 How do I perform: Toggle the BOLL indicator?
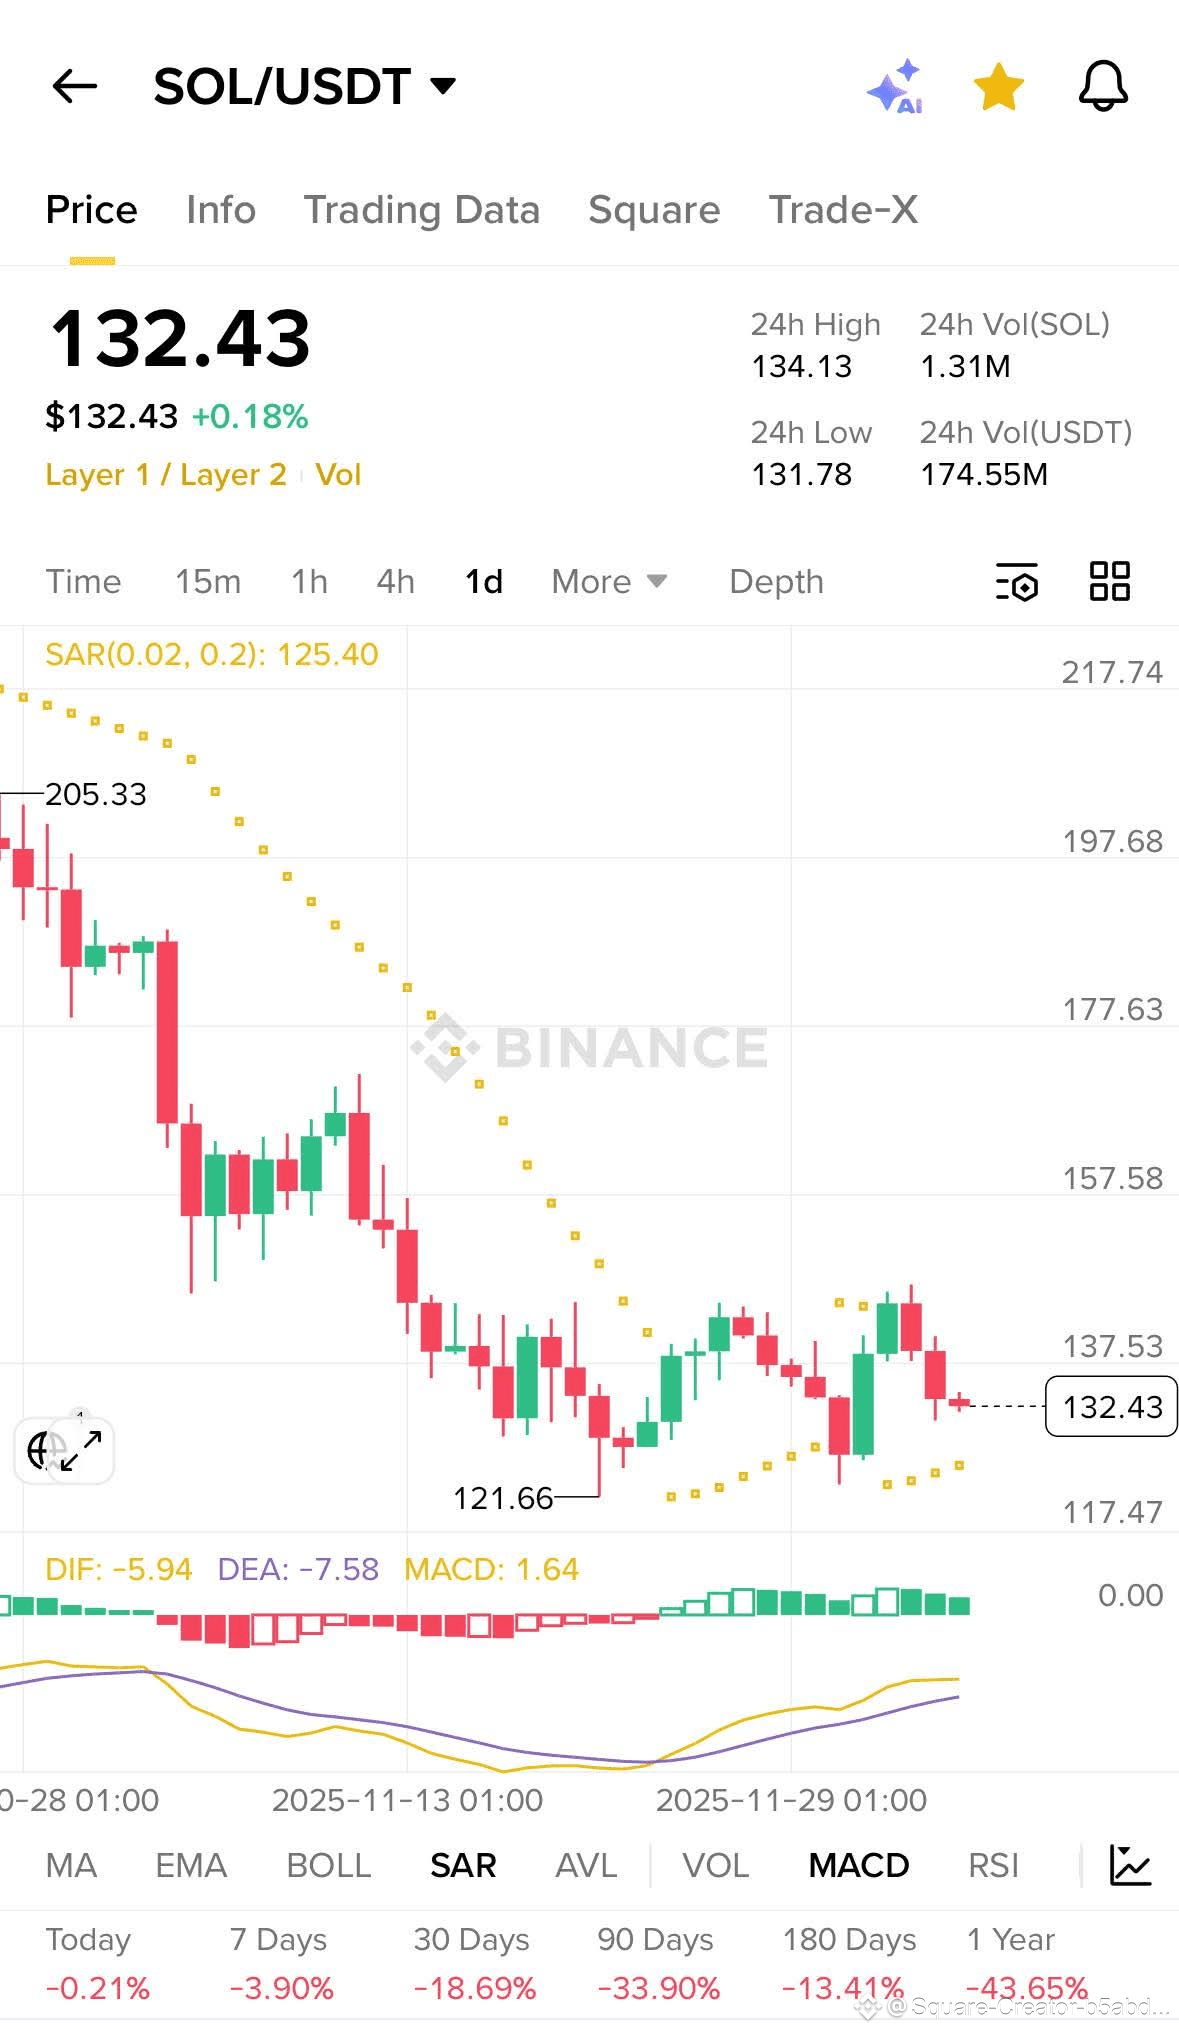(x=329, y=1866)
